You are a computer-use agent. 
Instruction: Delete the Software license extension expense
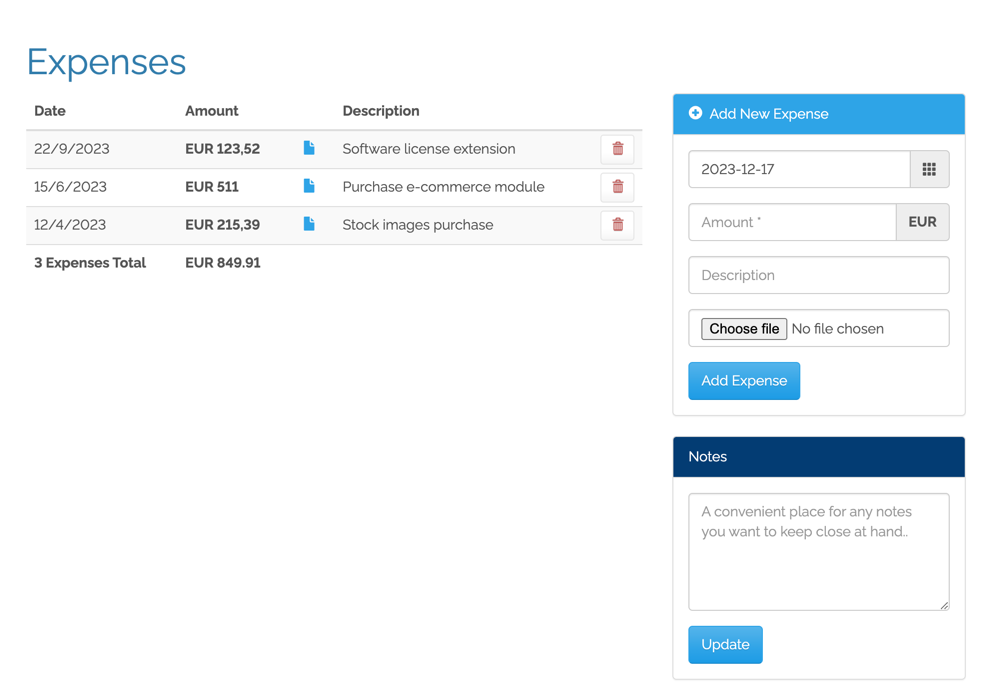(617, 148)
